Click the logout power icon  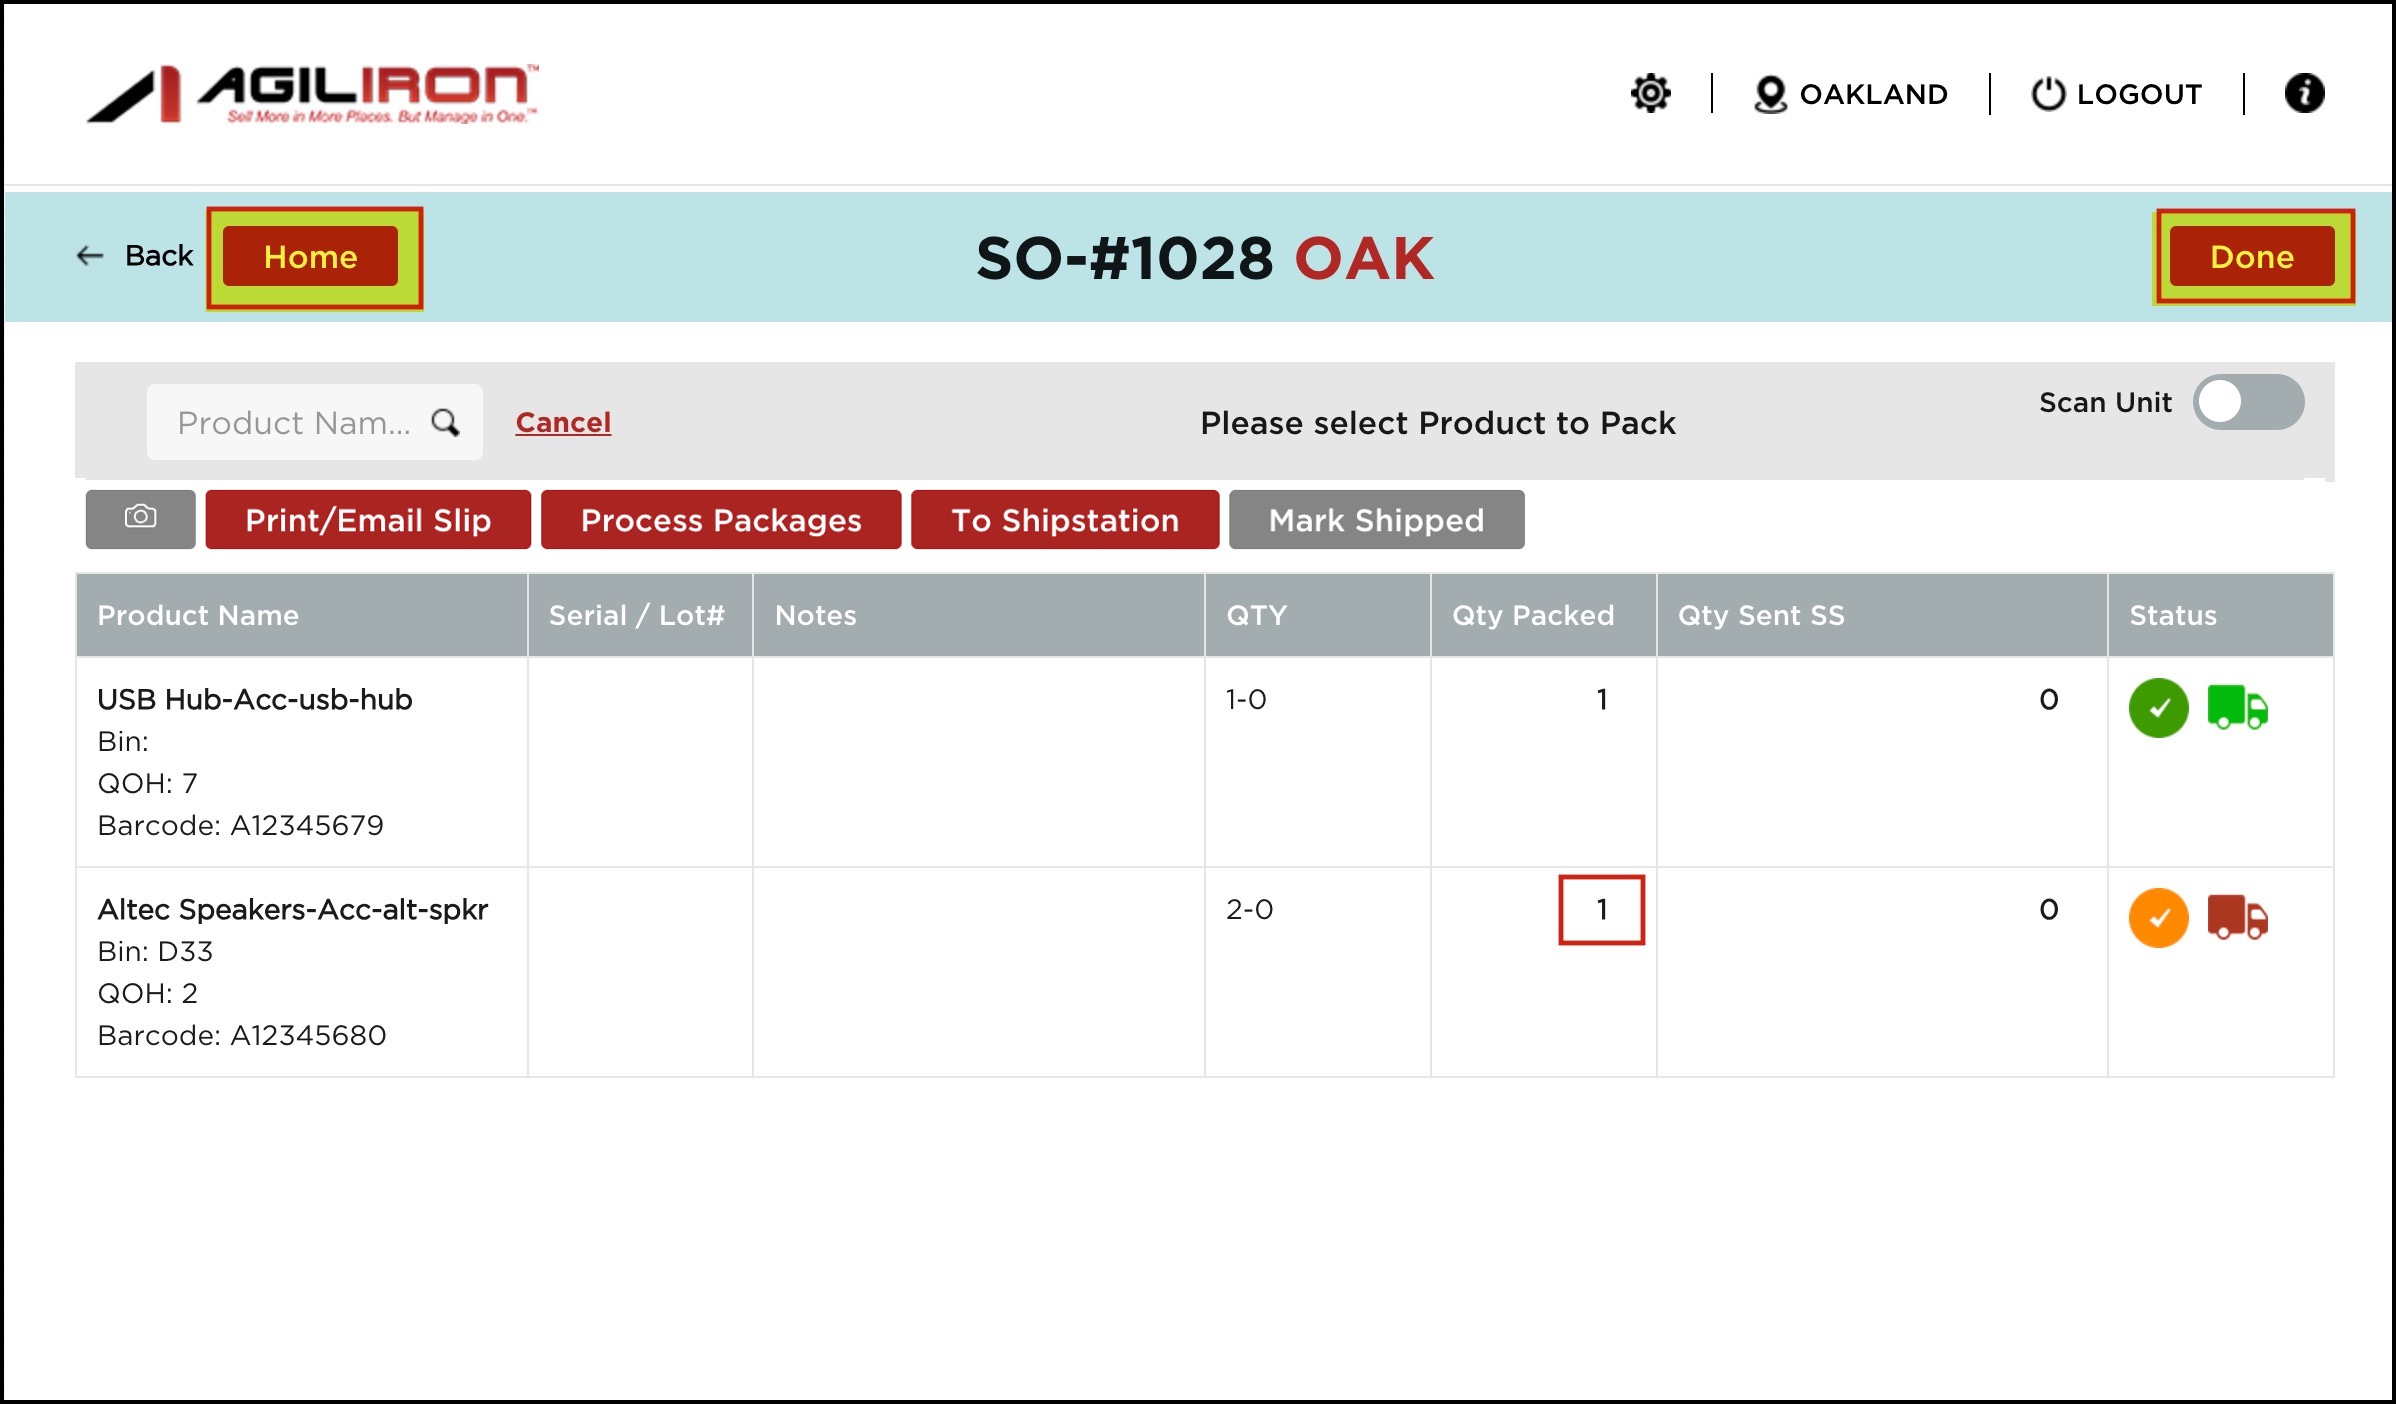coord(2047,94)
